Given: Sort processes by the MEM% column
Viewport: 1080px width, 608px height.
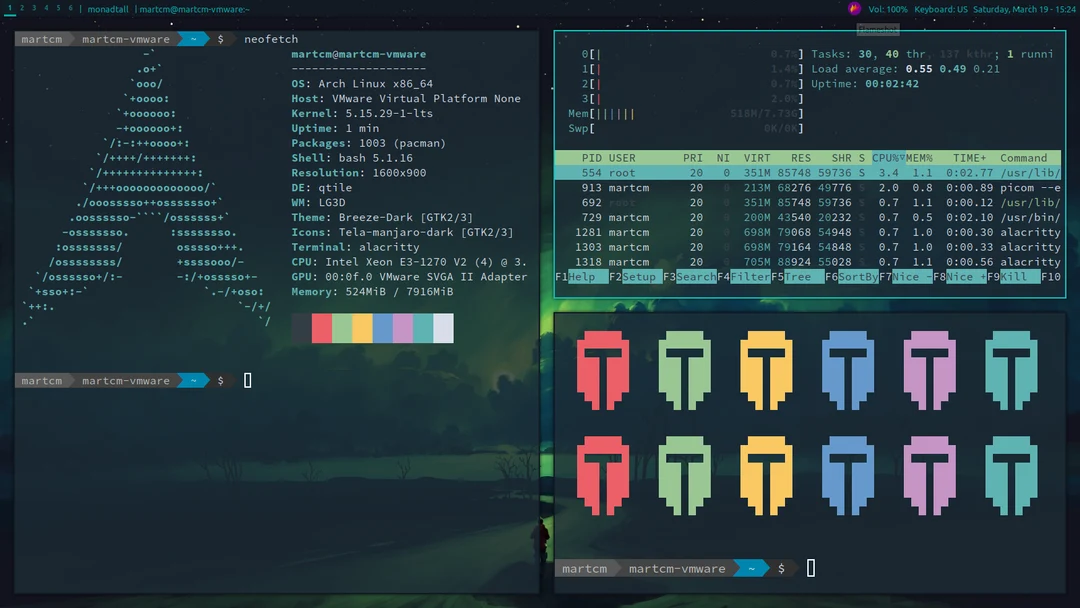Looking at the screenshot, I should tap(917, 158).
